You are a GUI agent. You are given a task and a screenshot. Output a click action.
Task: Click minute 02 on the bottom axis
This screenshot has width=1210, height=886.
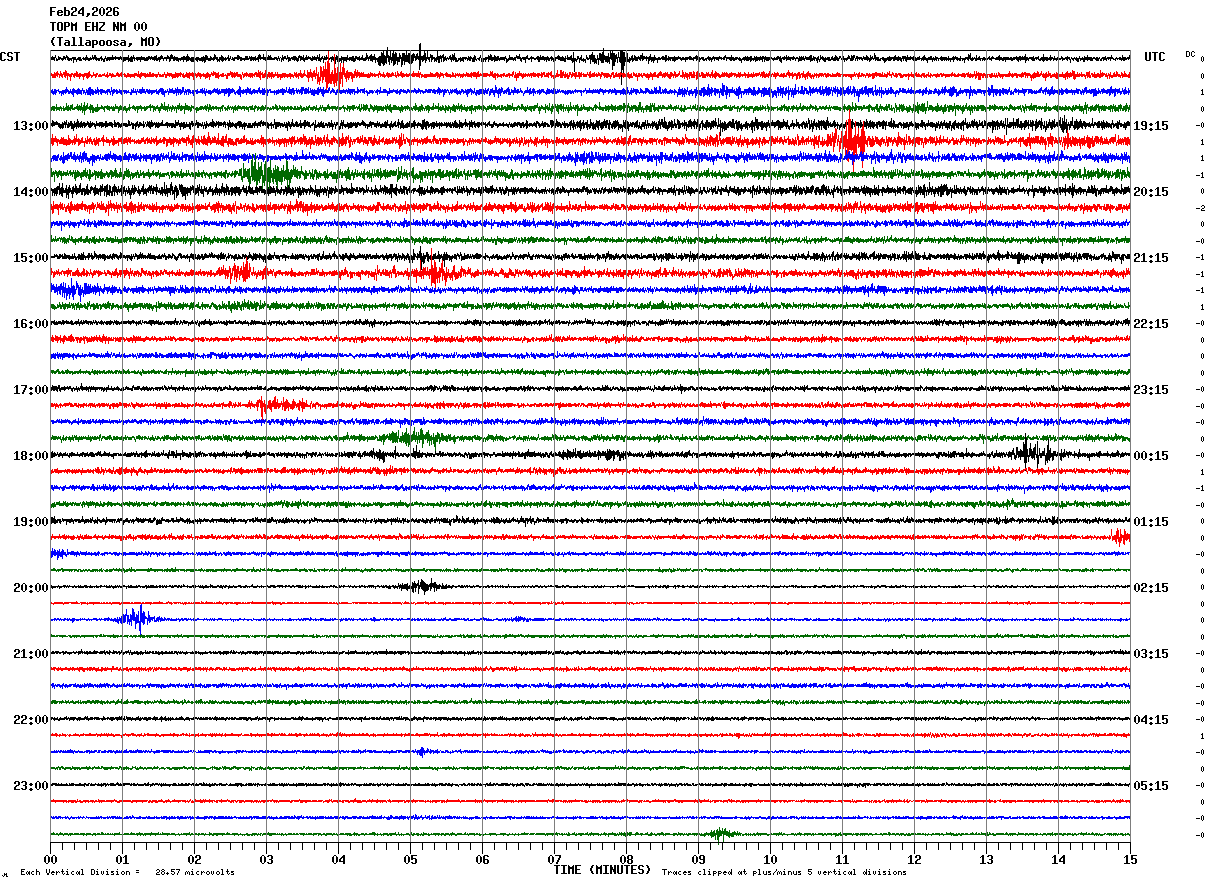coord(194,859)
